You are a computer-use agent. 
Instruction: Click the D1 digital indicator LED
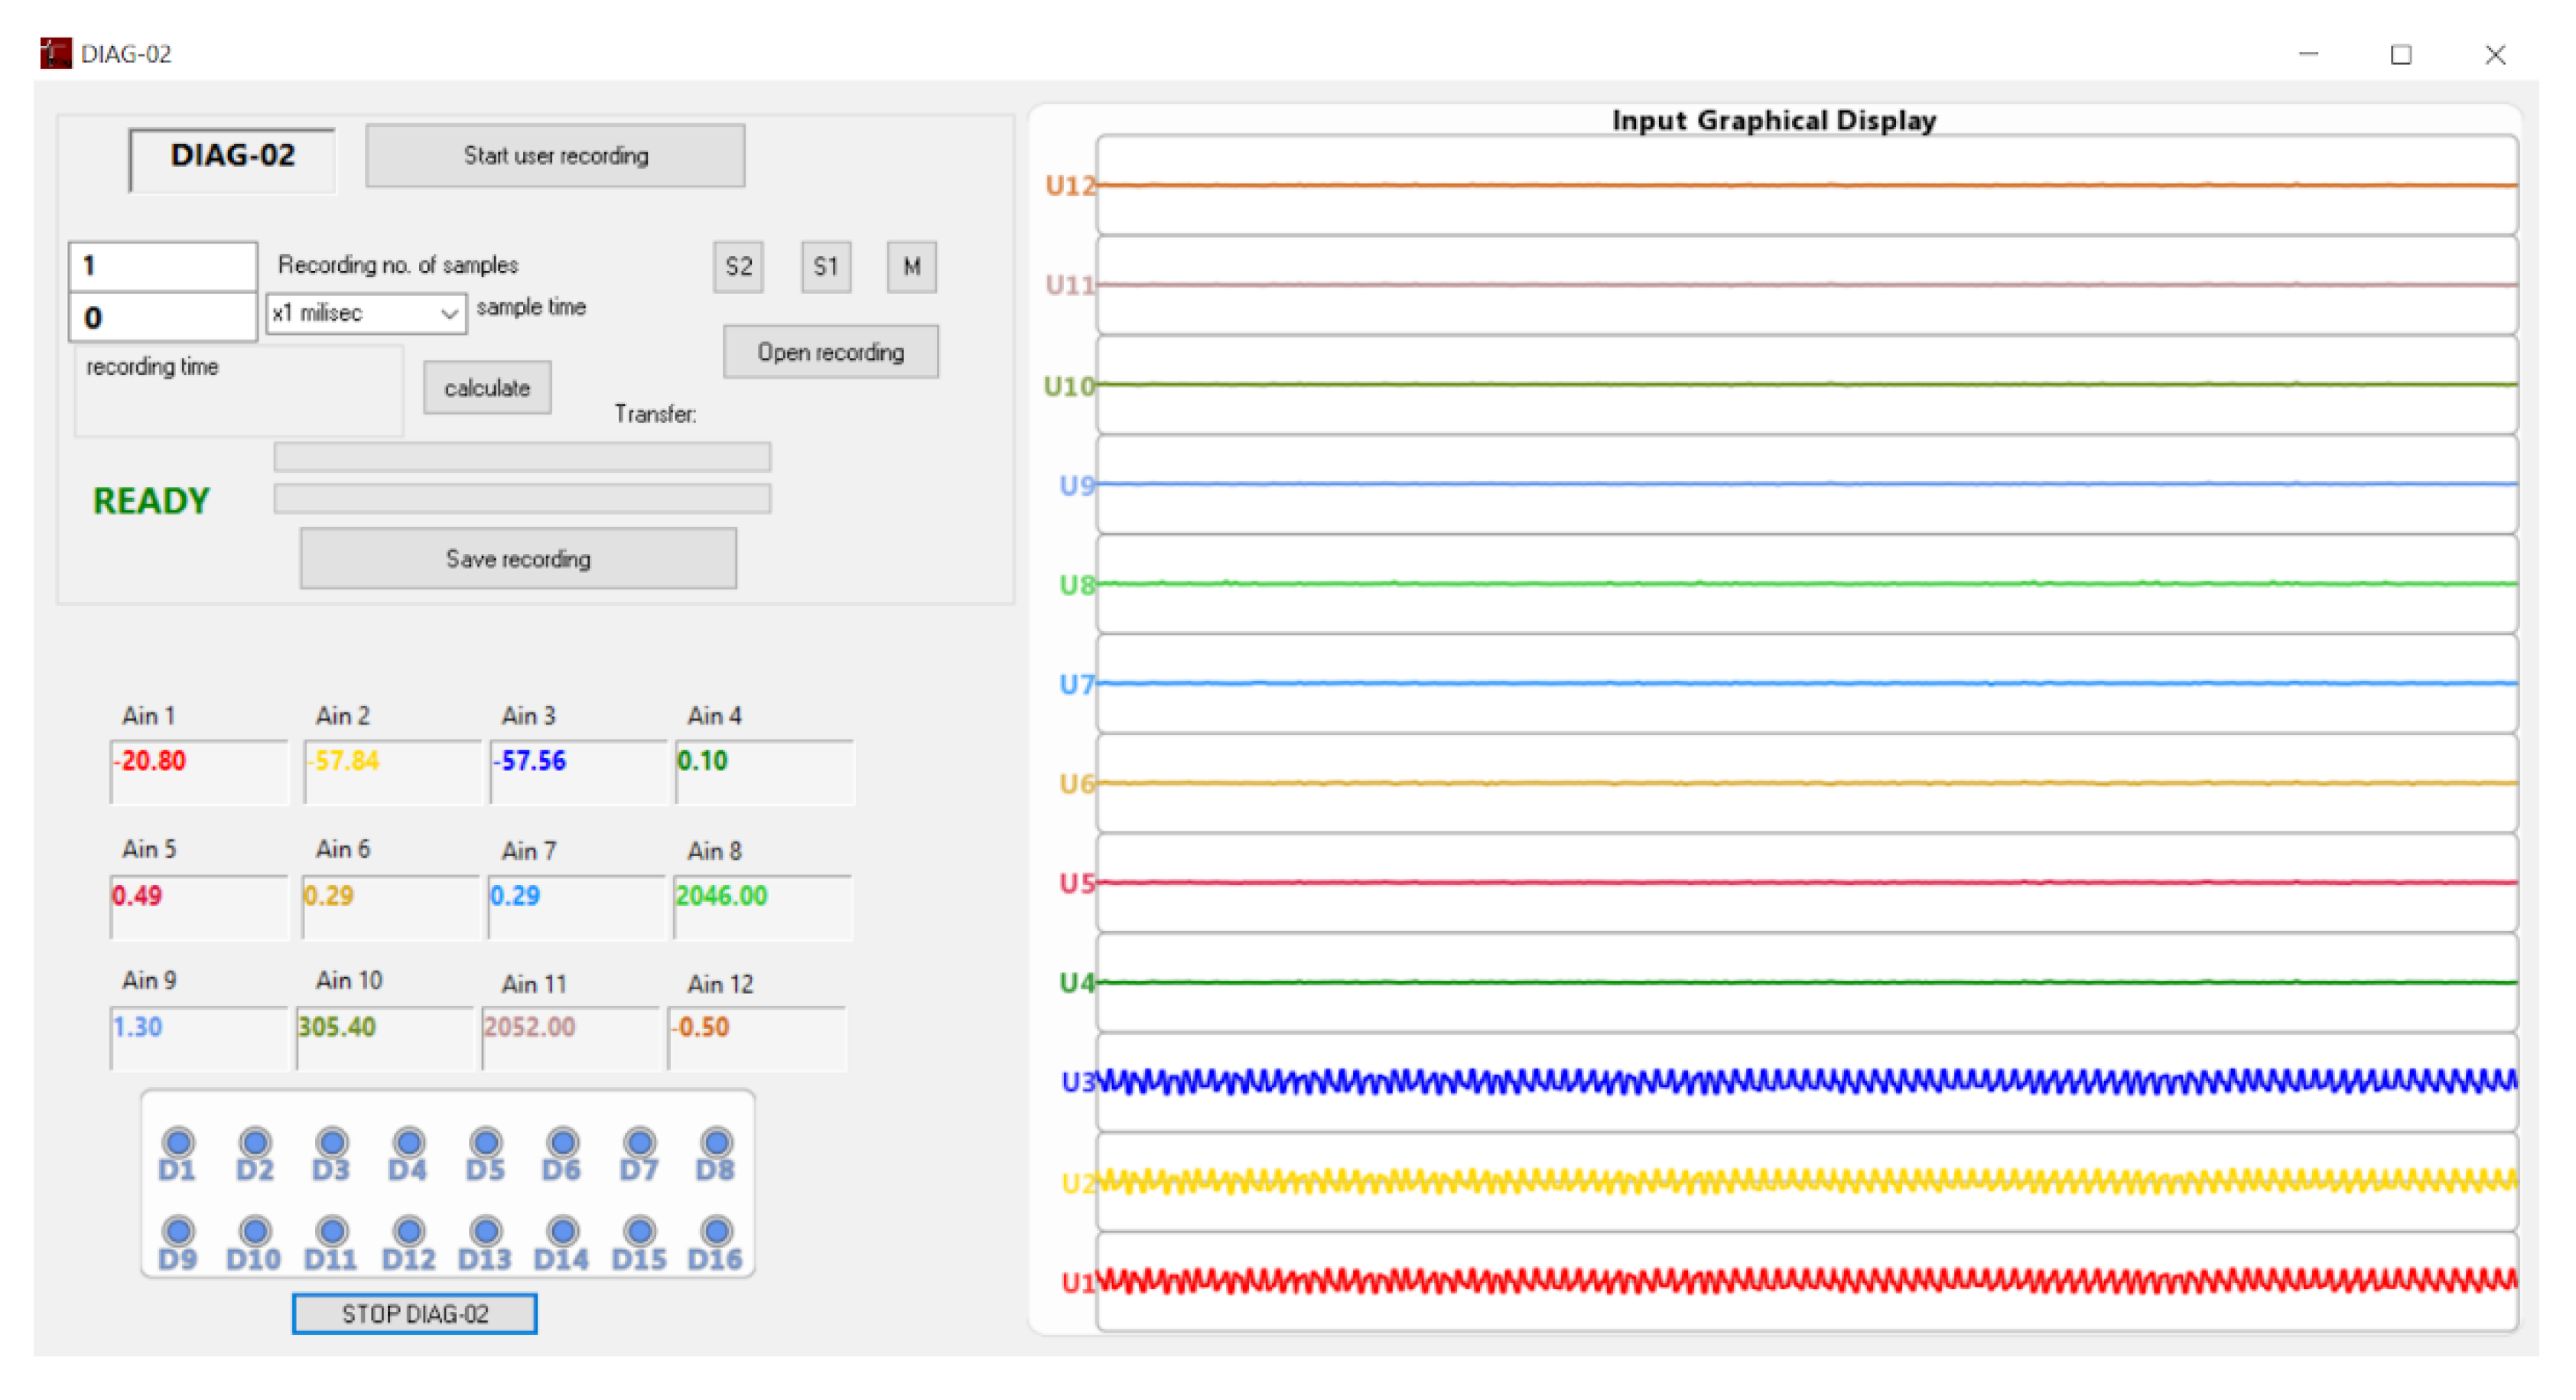(x=178, y=1142)
